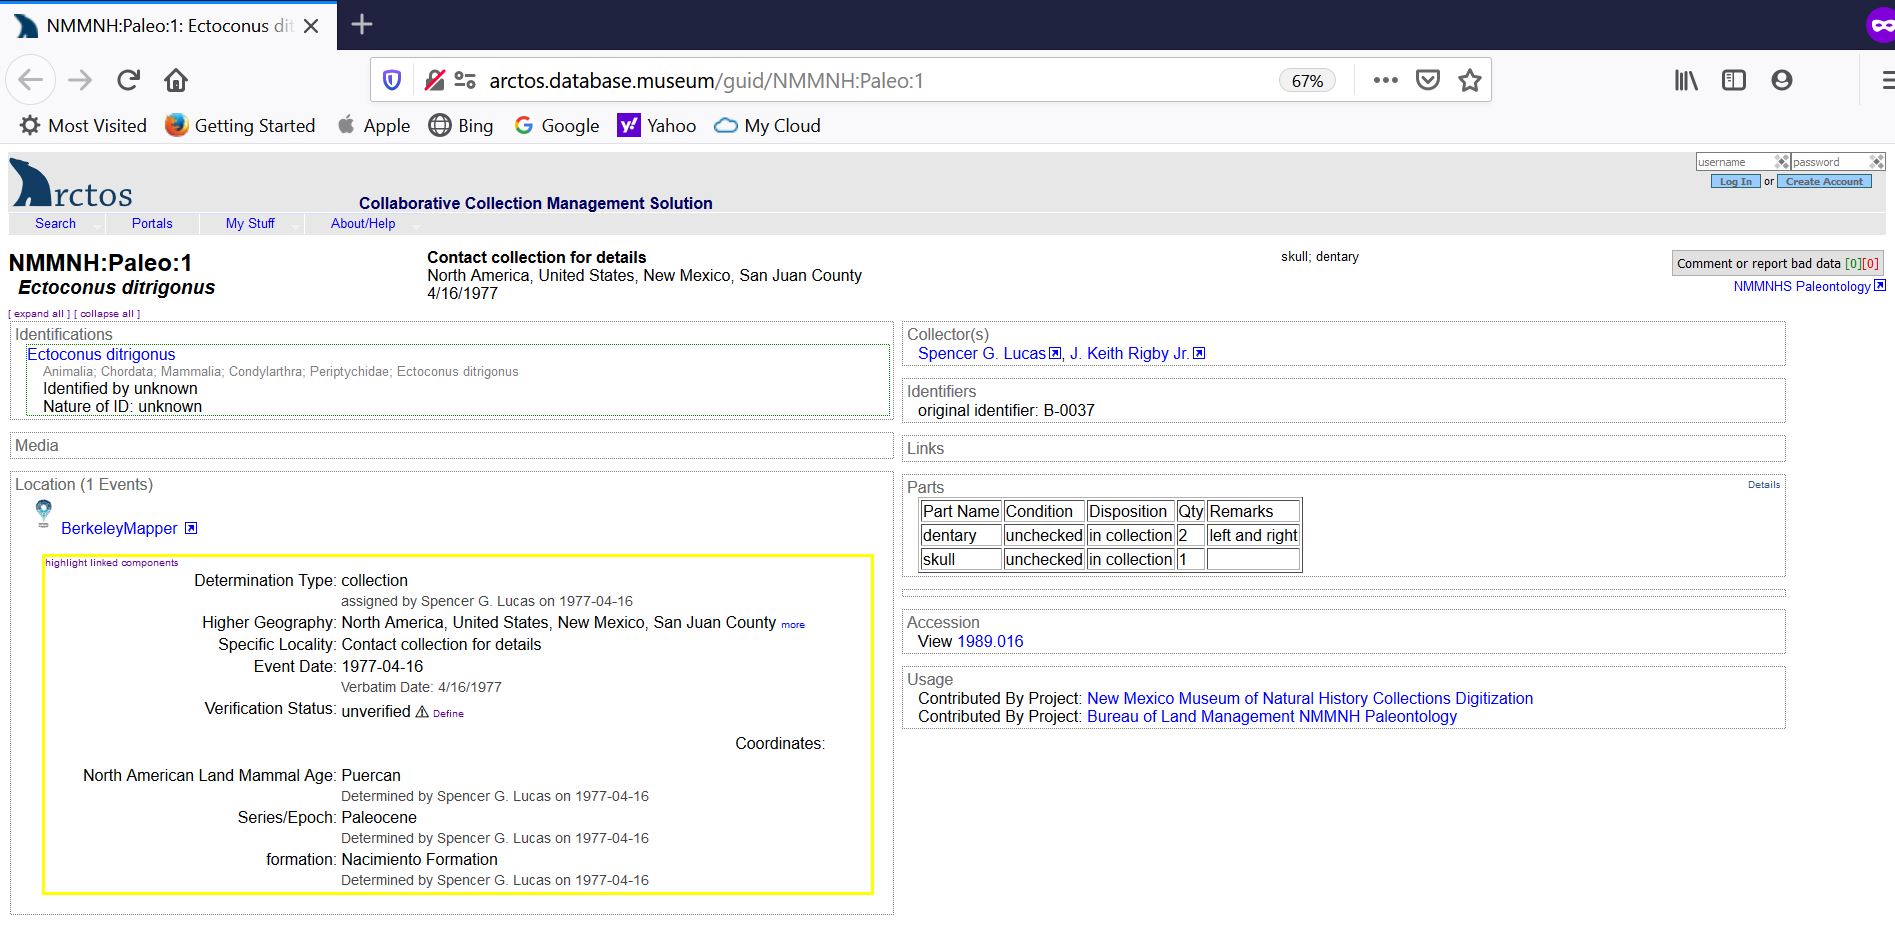Open Parts Details link
The height and width of the screenshot is (927, 1895).
coord(1763,484)
